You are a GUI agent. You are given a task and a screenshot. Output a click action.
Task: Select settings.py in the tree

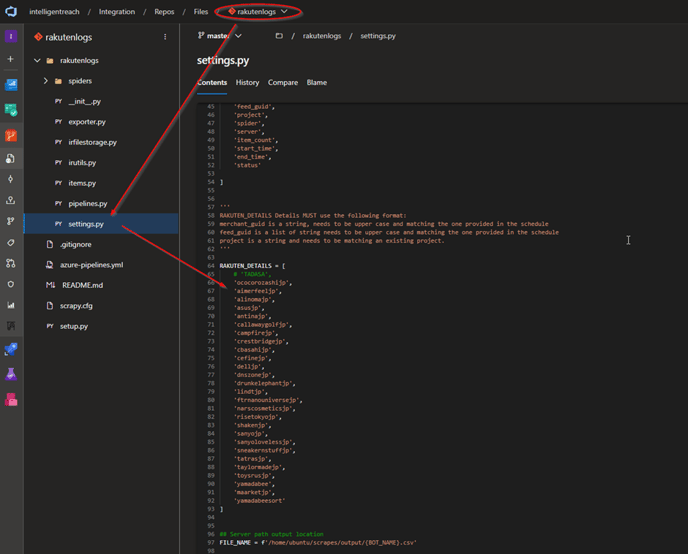tap(101, 224)
